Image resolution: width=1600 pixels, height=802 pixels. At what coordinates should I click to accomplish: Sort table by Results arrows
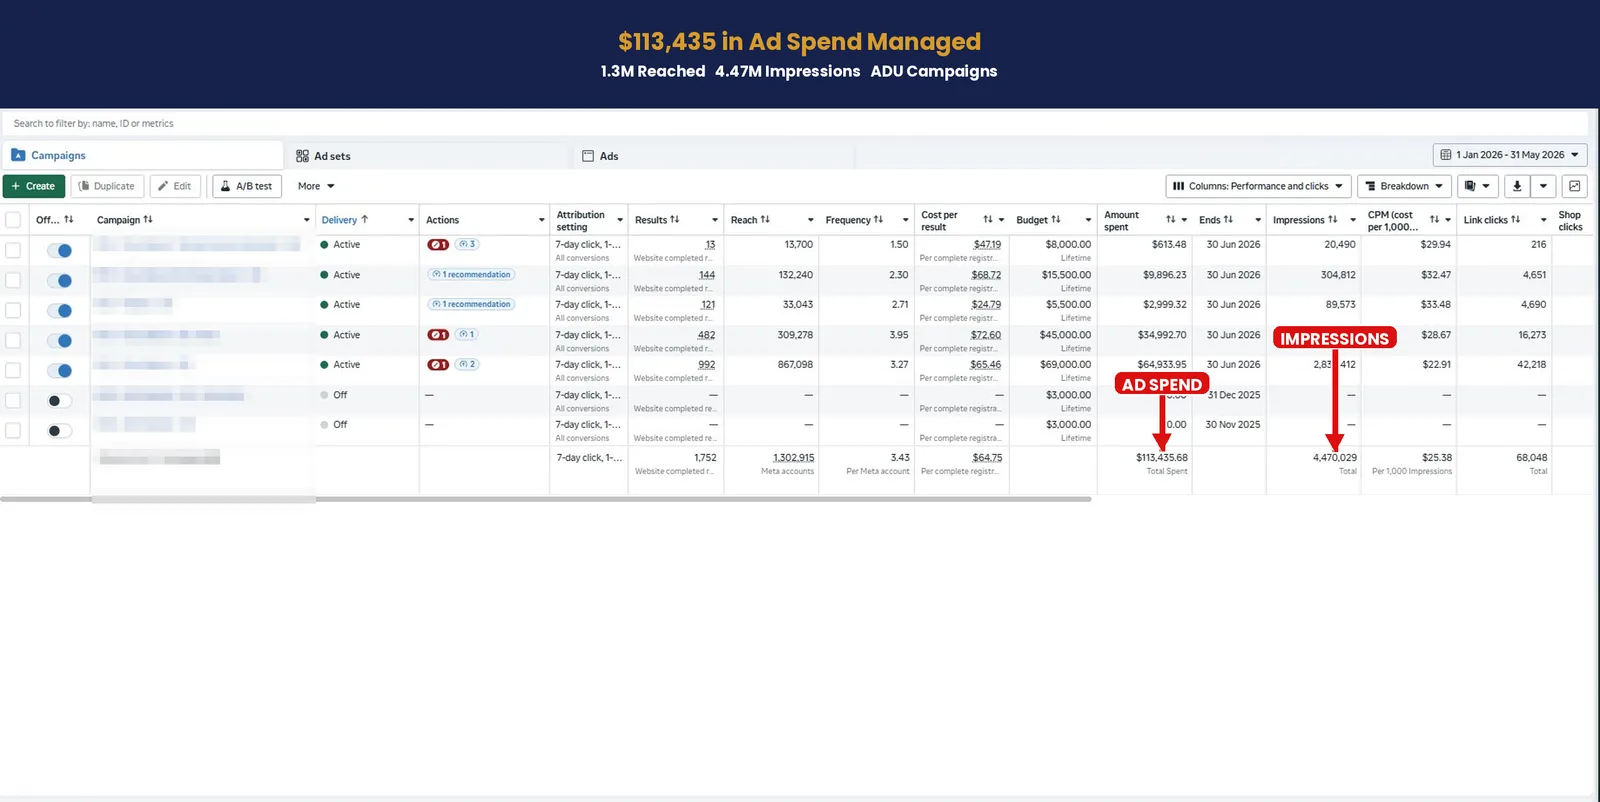(675, 220)
